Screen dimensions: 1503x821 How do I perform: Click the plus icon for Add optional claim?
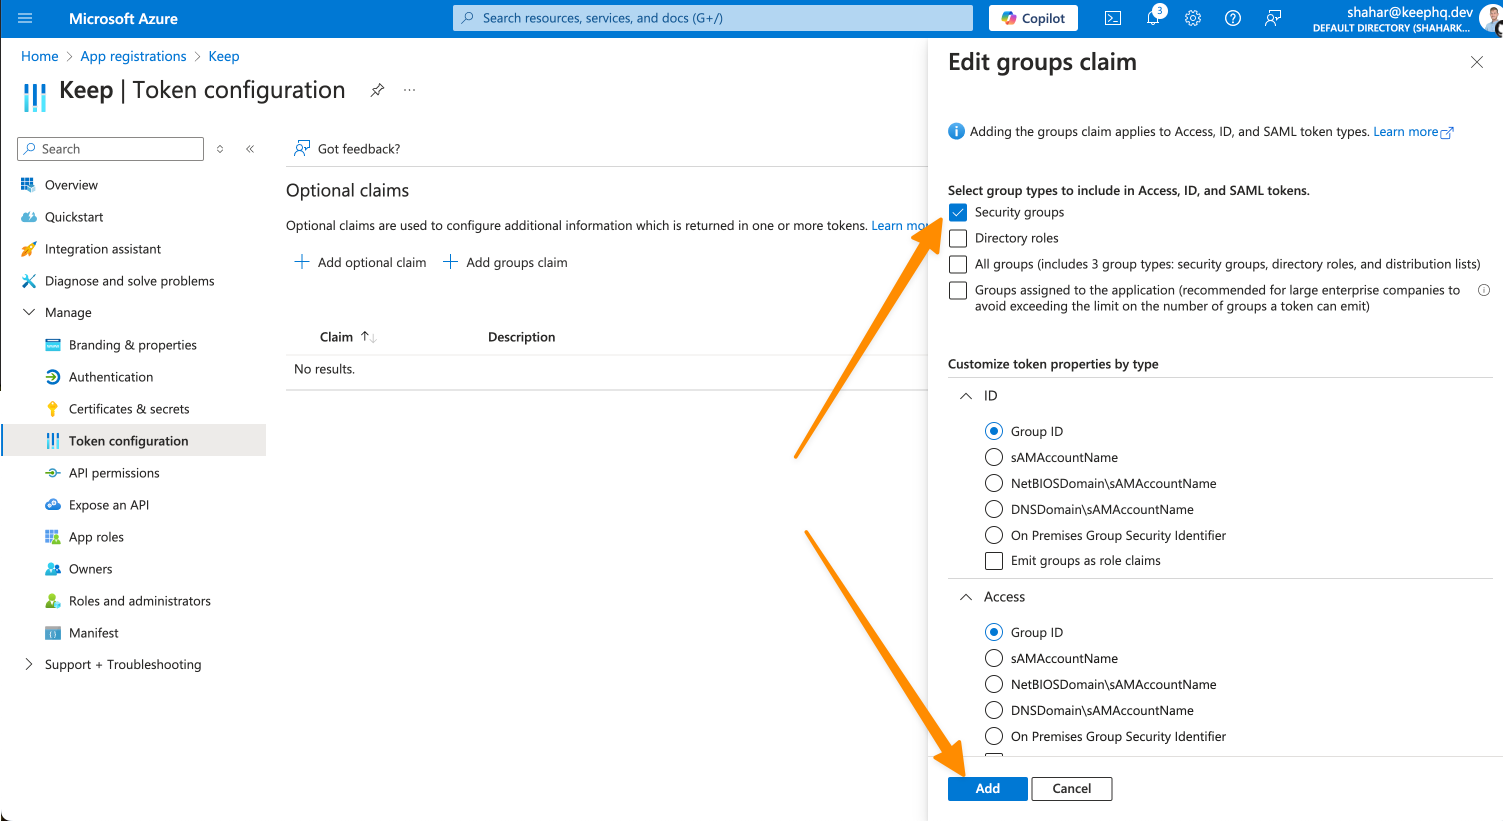[x=302, y=262]
